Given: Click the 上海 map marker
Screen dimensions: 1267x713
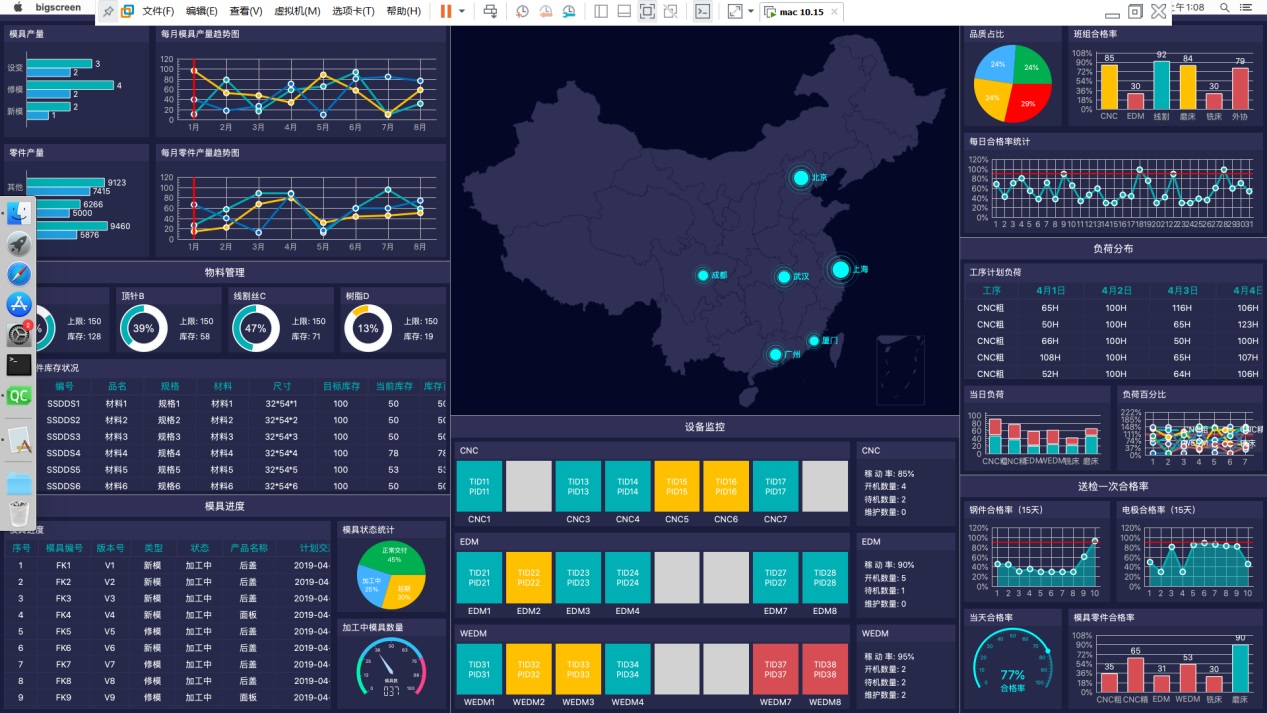Looking at the screenshot, I should pyautogui.click(x=840, y=269).
